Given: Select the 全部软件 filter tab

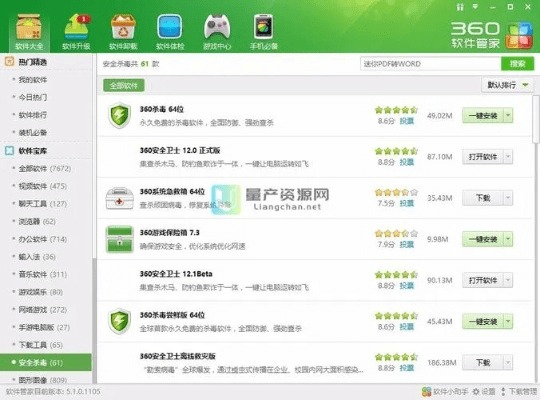Looking at the screenshot, I should tap(124, 85).
